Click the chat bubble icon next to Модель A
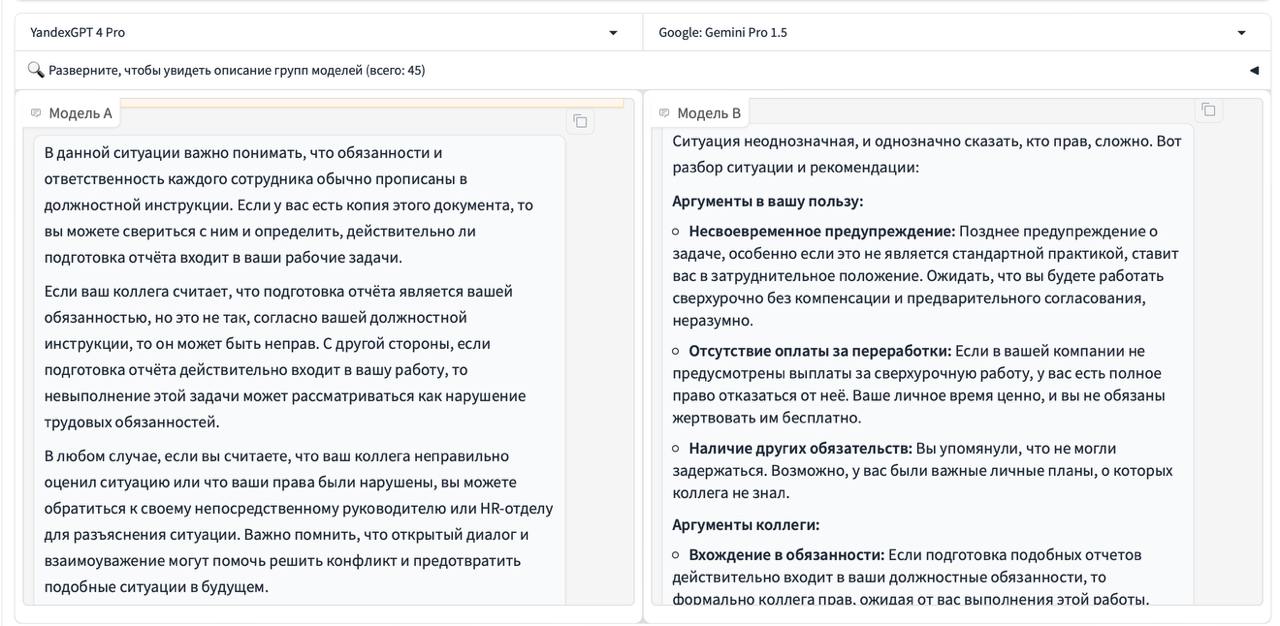Image resolution: width=1280 pixels, height=626 pixels. (36, 113)
